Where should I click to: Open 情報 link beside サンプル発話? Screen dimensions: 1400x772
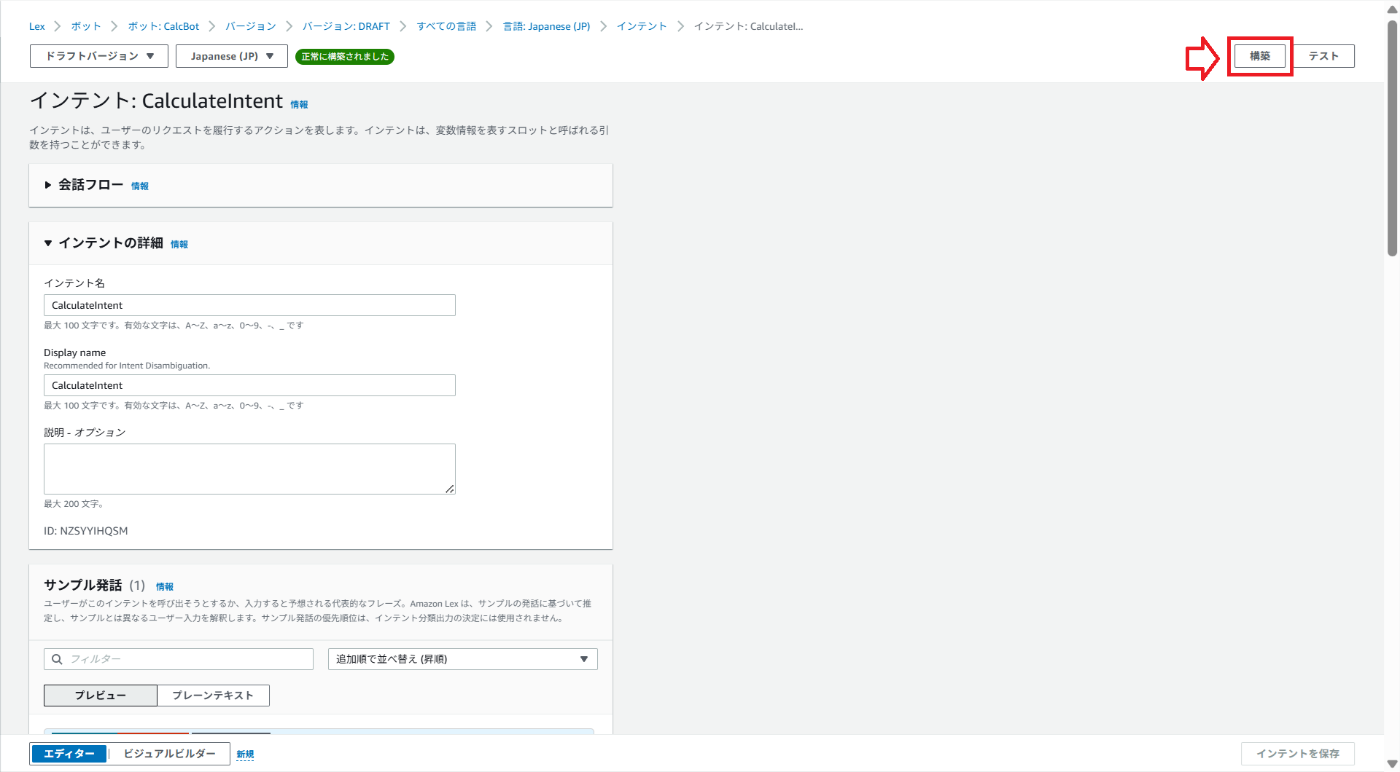pyautogui.click(x=165, y=587)
